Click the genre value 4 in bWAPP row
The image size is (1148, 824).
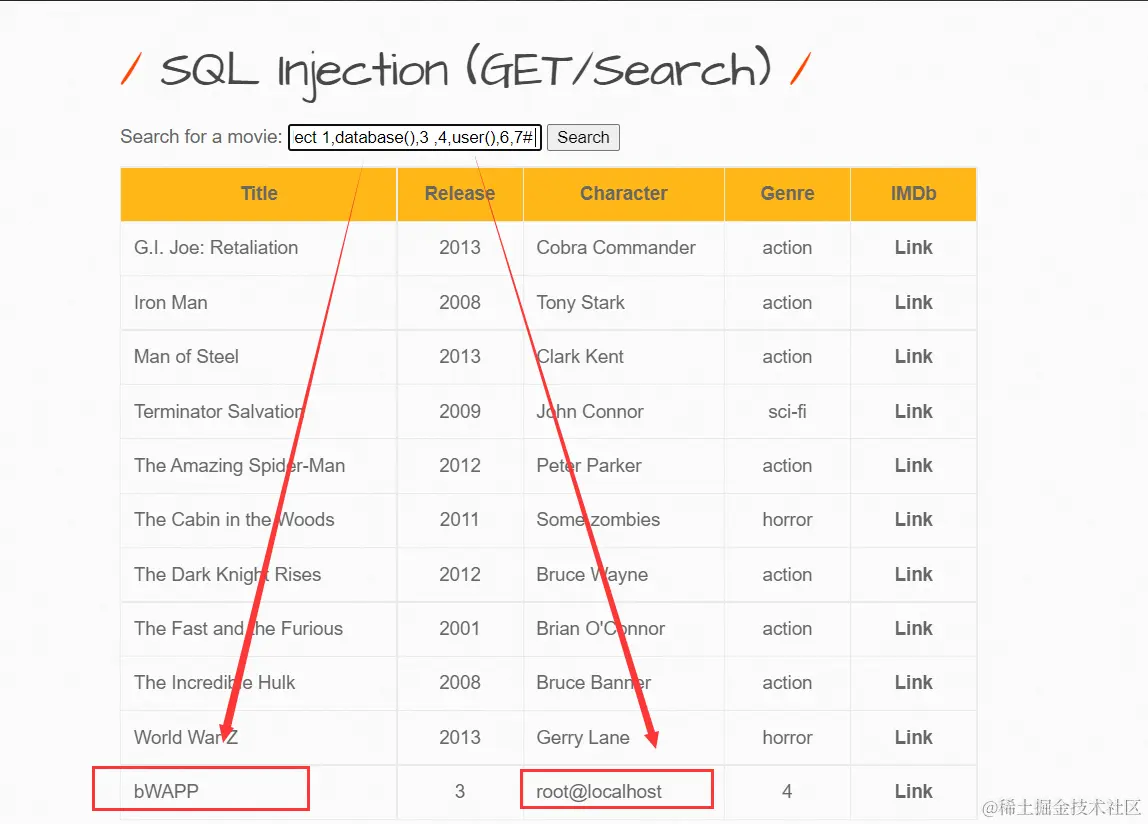(787, 792)
